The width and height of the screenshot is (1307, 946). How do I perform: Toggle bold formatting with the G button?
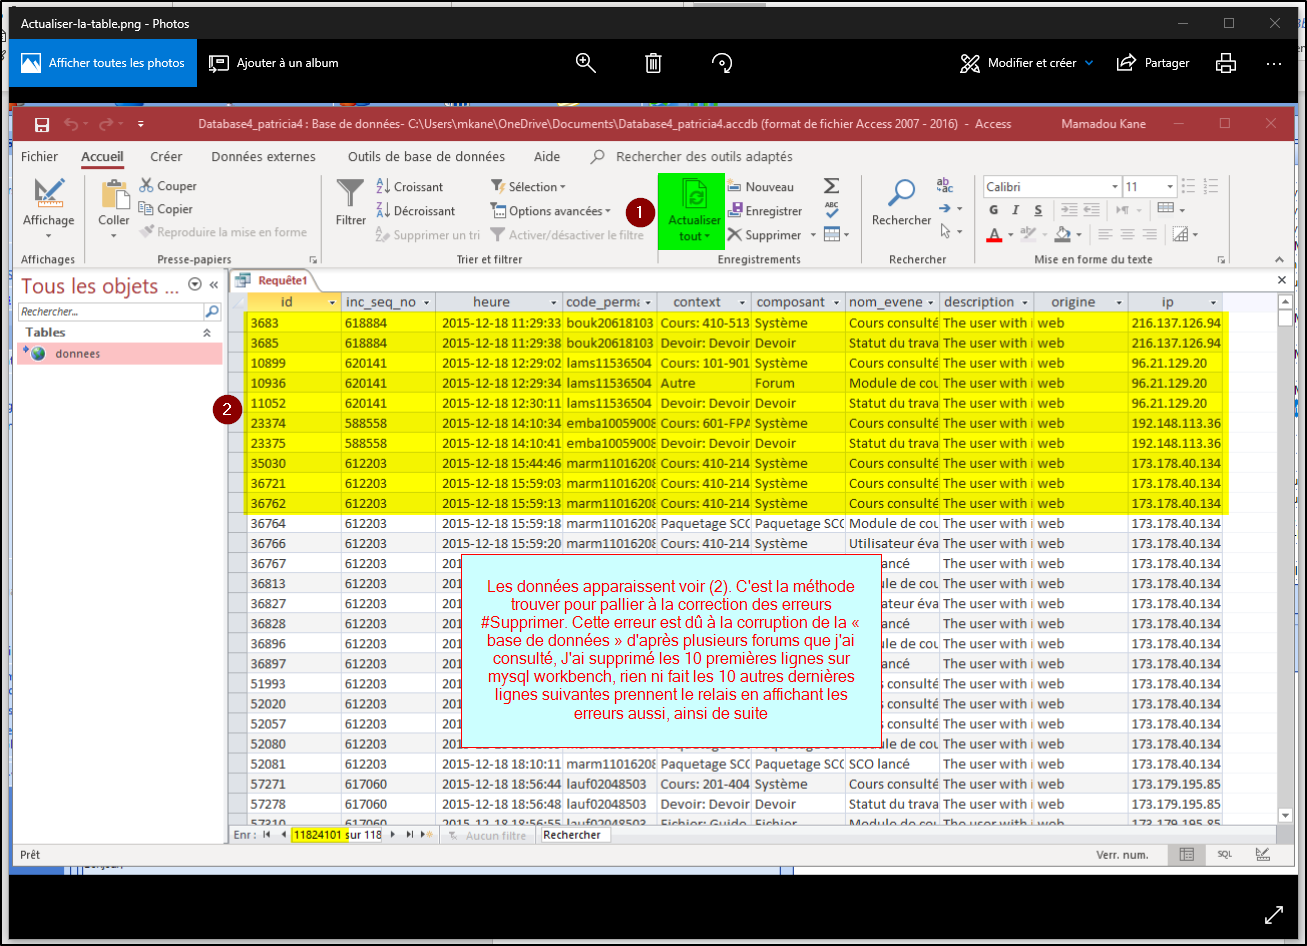click(x=994, y=210)
